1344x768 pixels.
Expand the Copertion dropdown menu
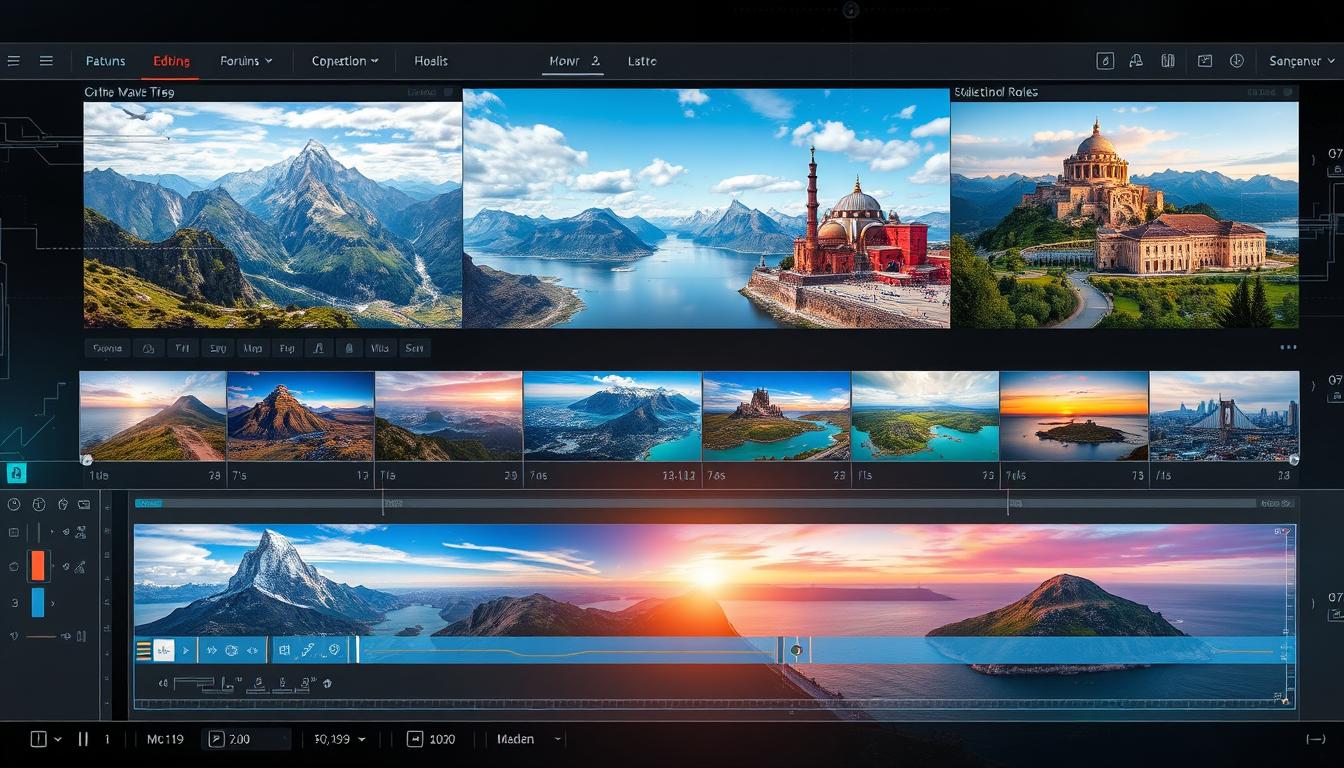[345, 61]
